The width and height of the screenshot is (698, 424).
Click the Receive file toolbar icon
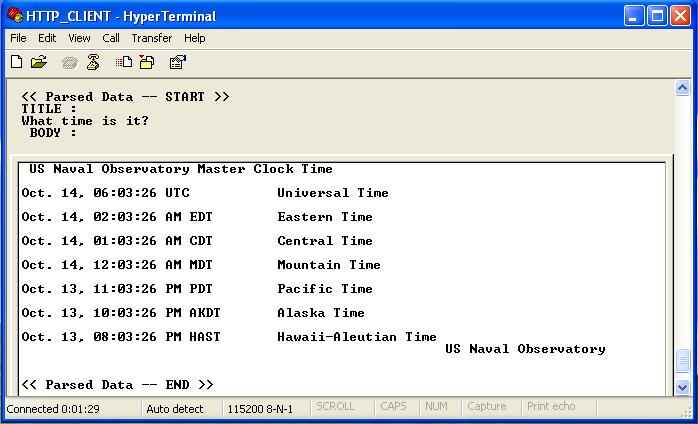pyautogui.click(x=146, y=62)
